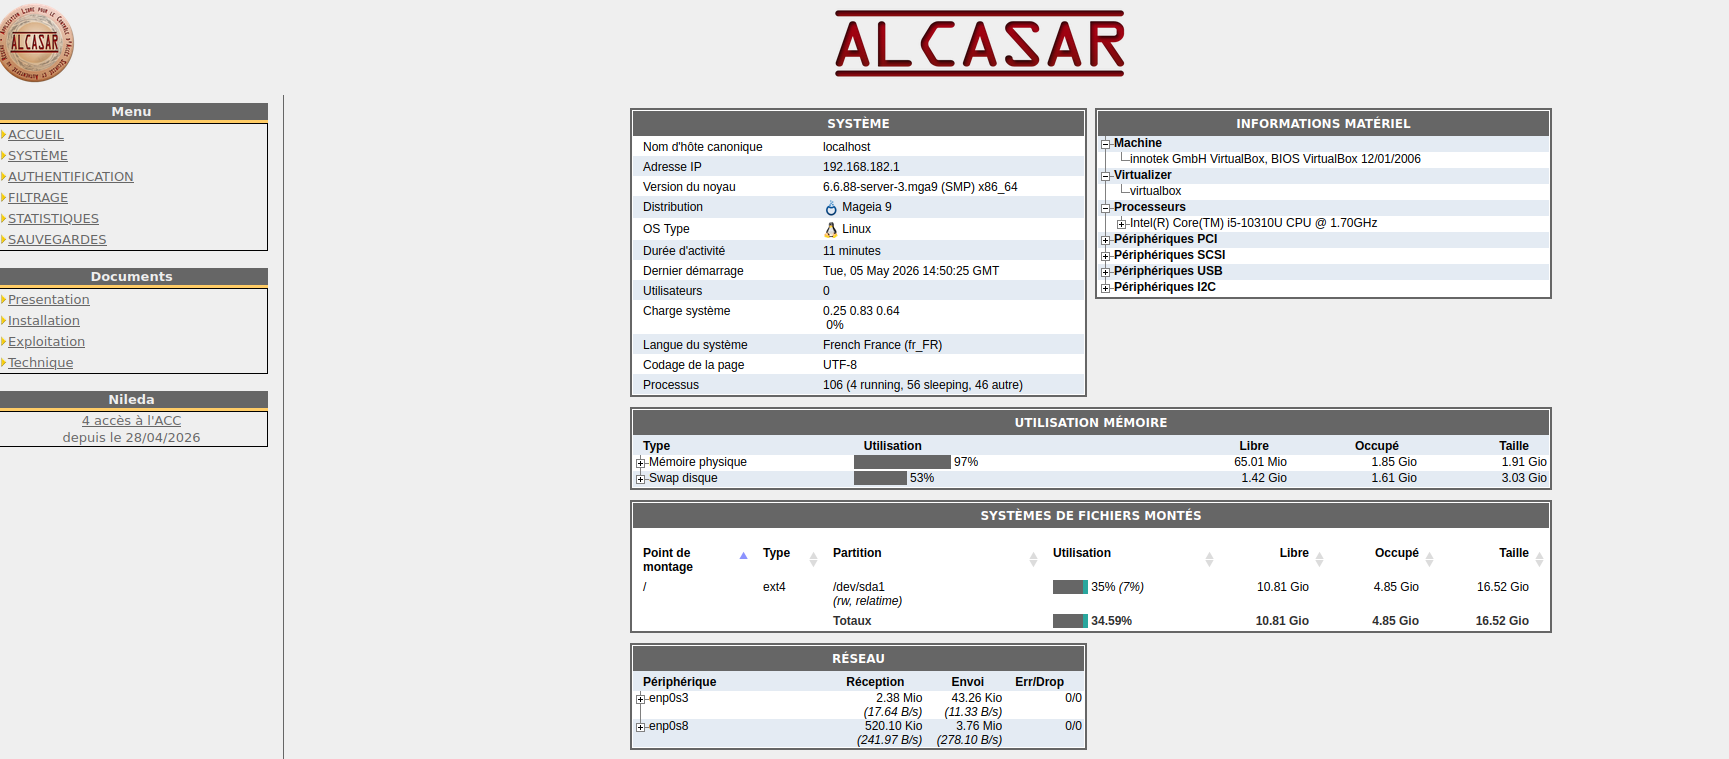This screenshot has width=1729, height=759.
Task: Collapse the Virtualizer tree node
Action: click(1106, 176)
